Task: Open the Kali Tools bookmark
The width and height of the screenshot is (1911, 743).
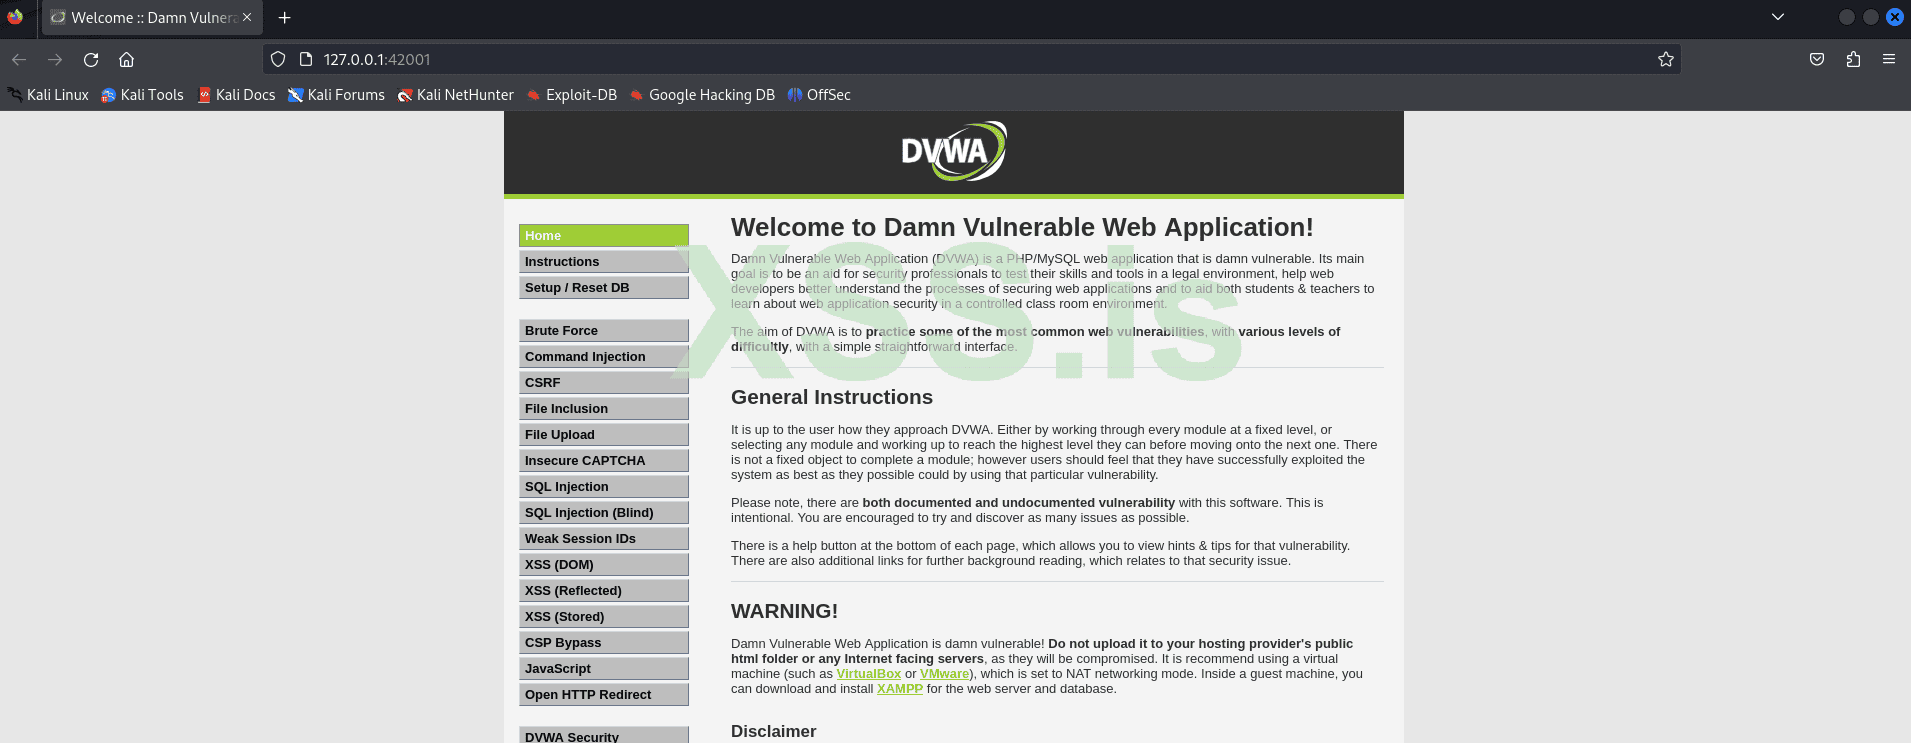Action: coord(142,95)
